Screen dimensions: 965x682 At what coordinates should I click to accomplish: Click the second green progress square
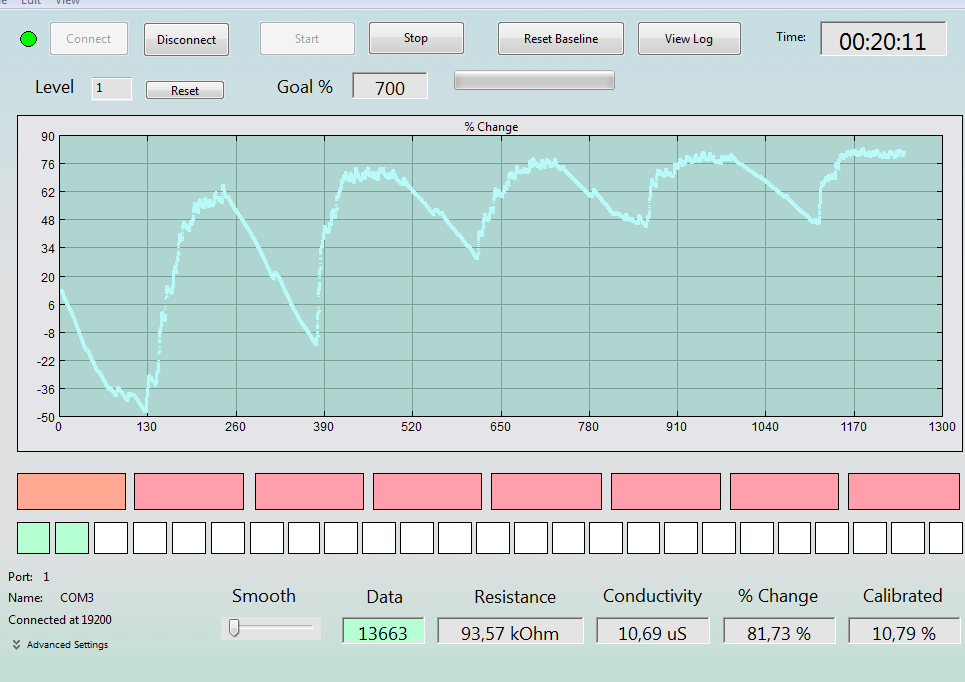72,538
